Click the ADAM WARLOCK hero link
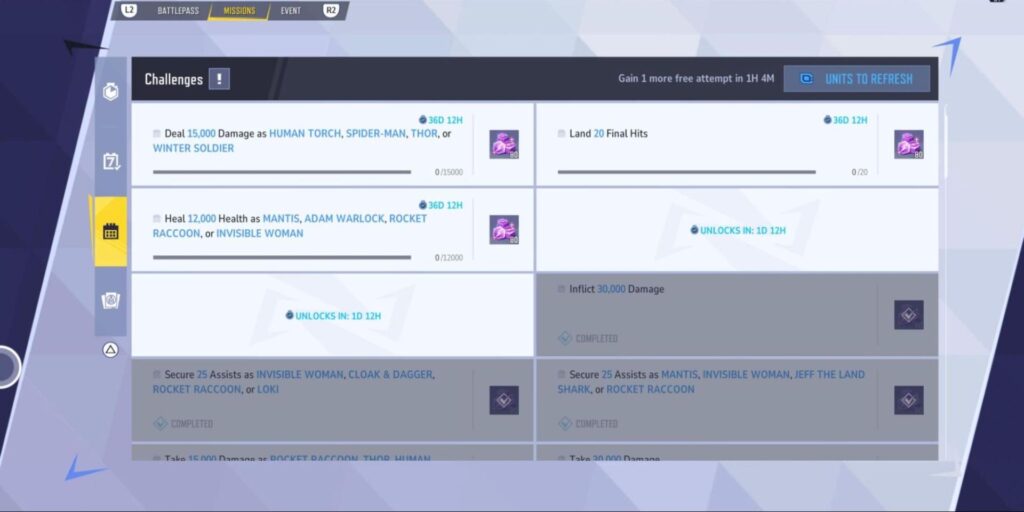 pyautogui.click(x=344, y=219)
